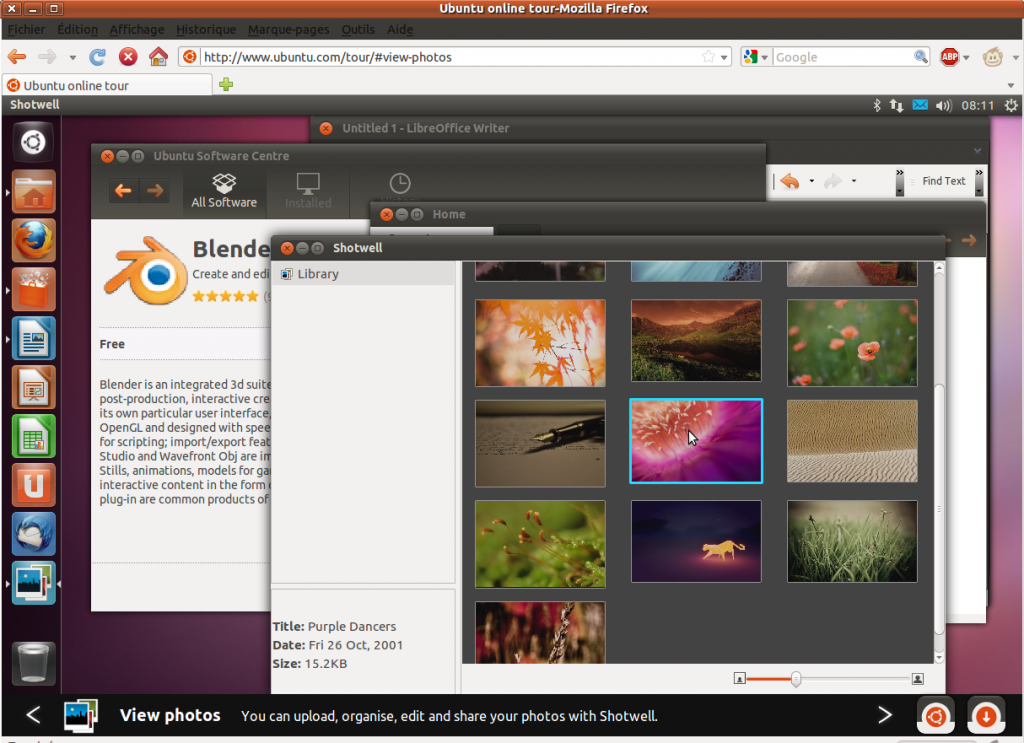Open the list all tabs dropdown

[1011, 86]
